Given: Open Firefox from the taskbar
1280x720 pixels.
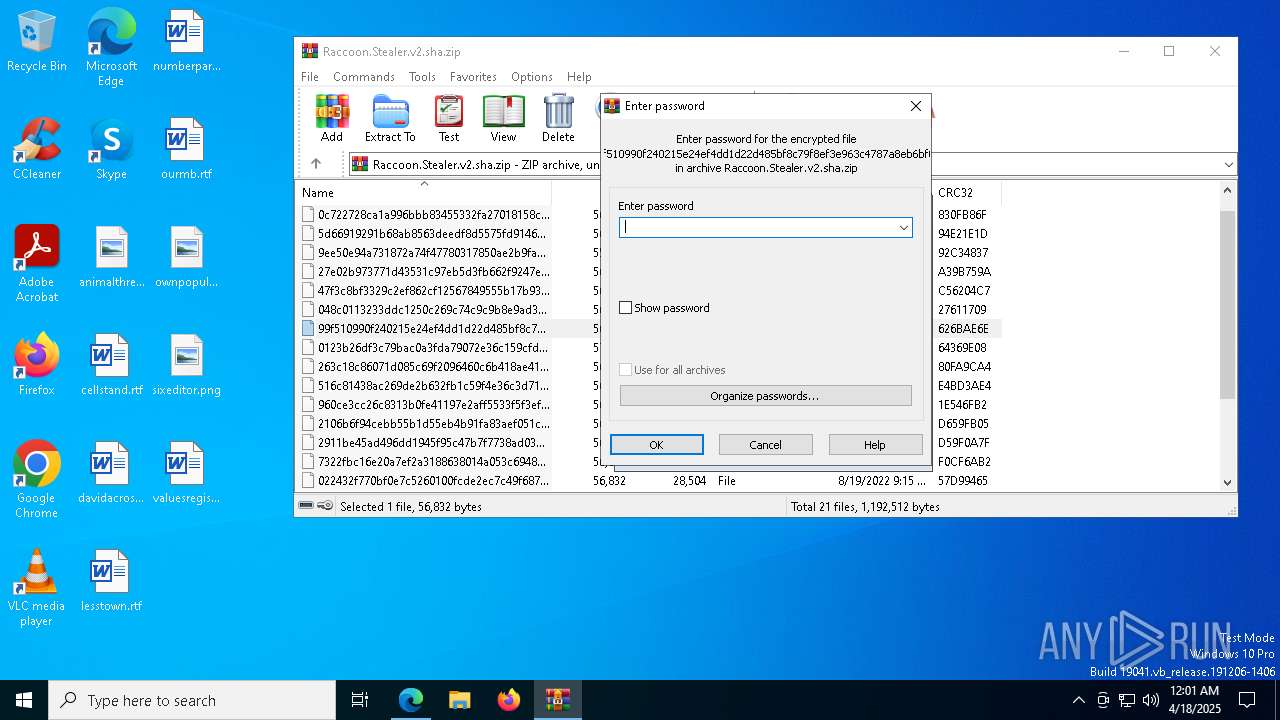Looking at the screenshot, I should click(508, 700).
